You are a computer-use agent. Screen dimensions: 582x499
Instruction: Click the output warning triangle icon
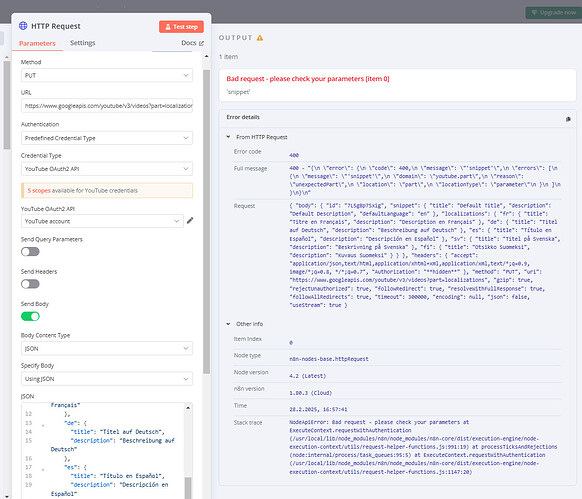coord(260,38)
